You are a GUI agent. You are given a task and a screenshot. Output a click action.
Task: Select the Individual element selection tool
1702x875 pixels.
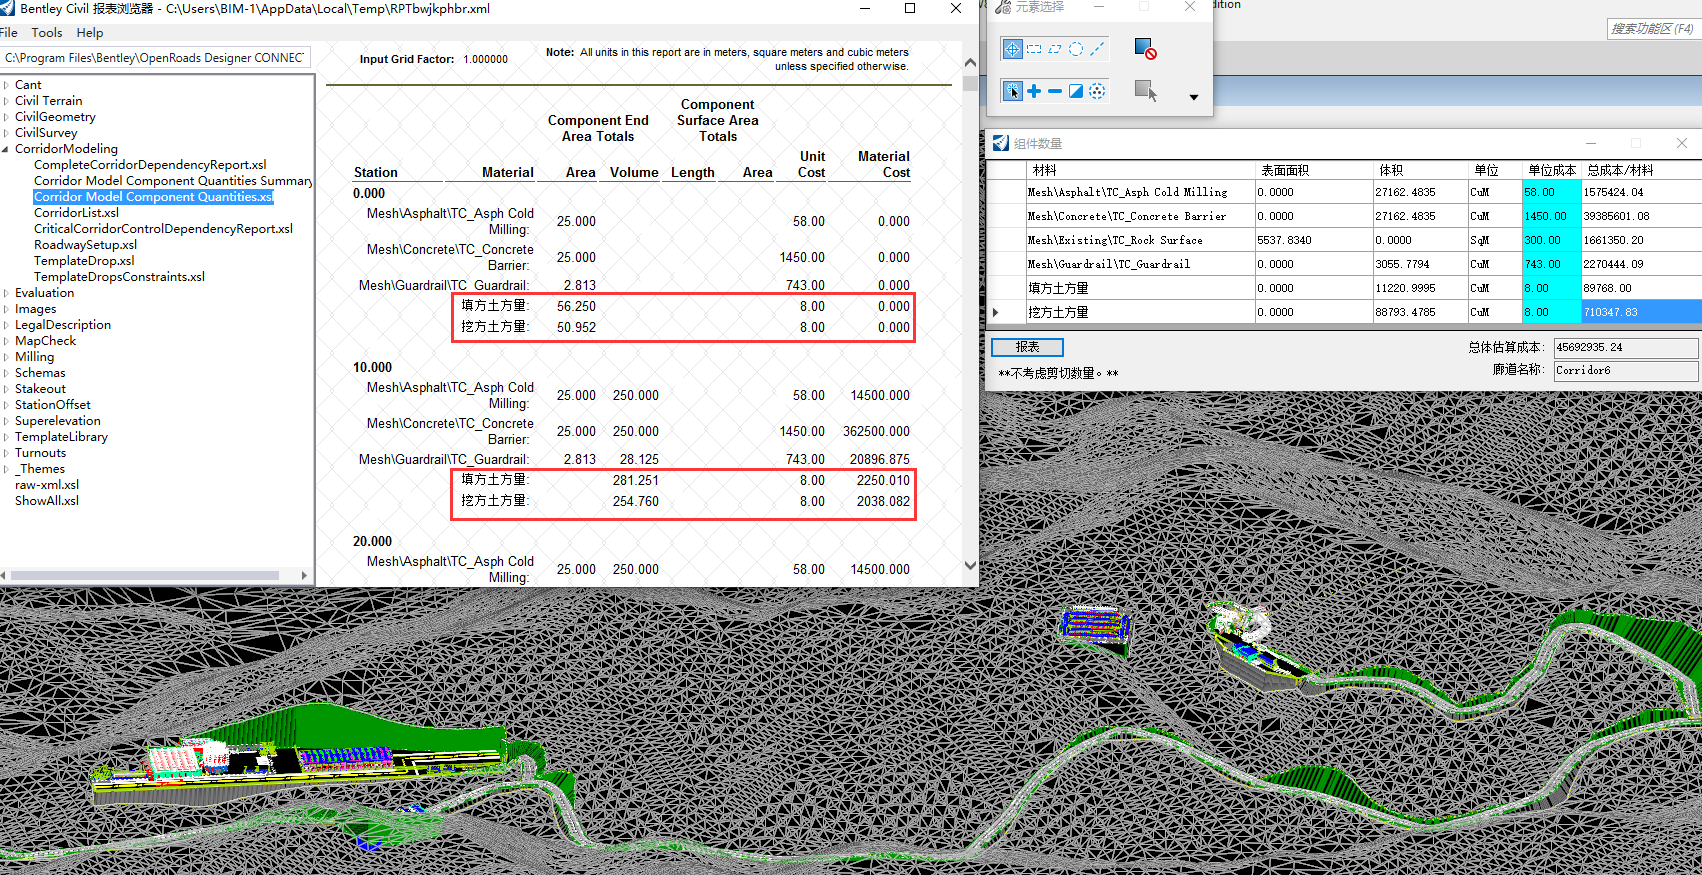click(1012, 49)
